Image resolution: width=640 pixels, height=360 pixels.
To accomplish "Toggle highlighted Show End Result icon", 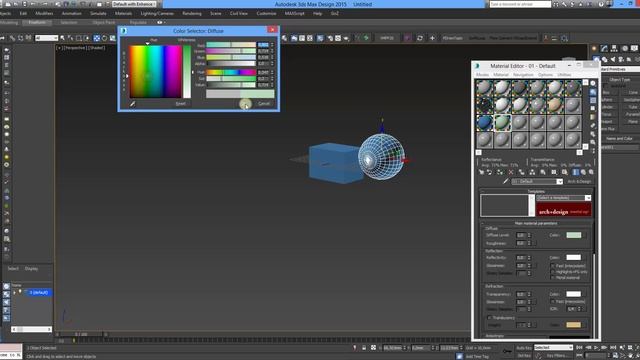I will pos(576,172).
